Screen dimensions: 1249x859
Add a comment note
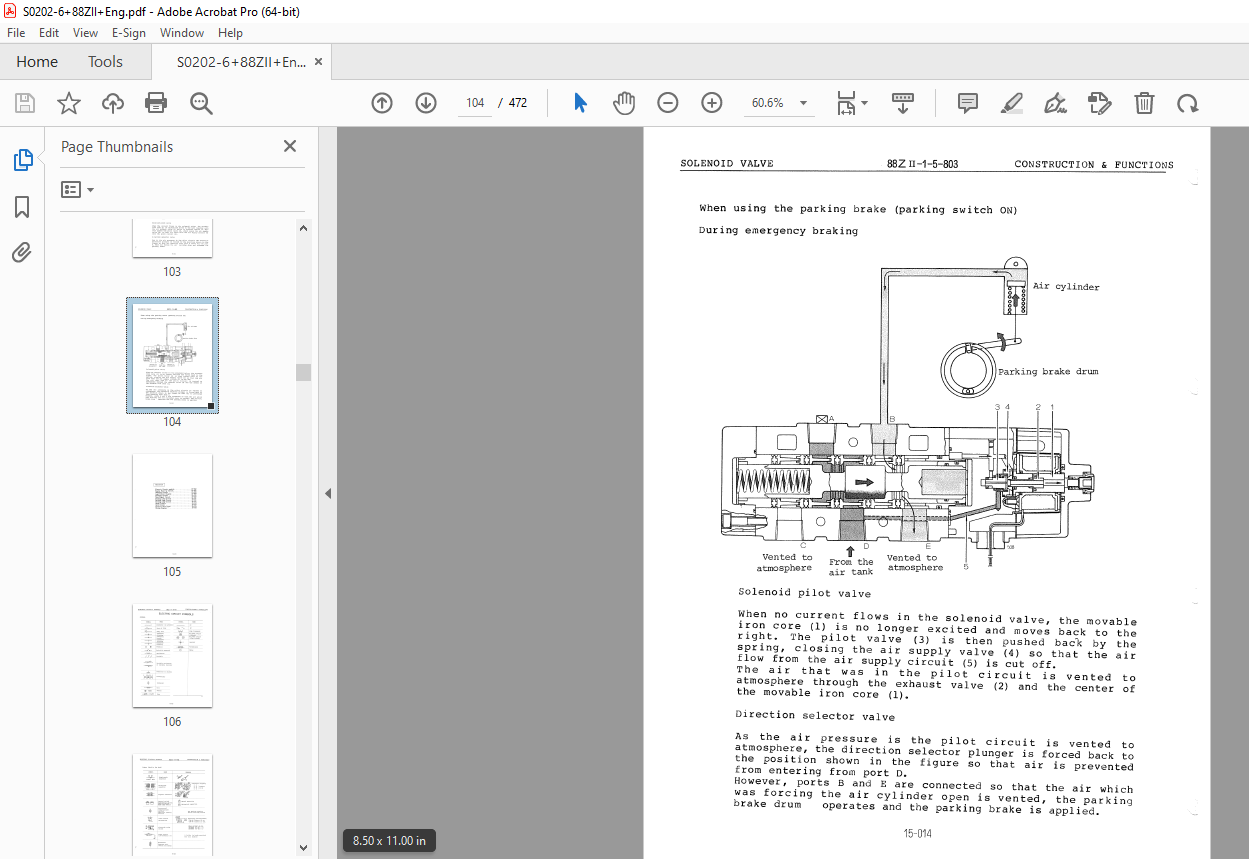[967, 103]
